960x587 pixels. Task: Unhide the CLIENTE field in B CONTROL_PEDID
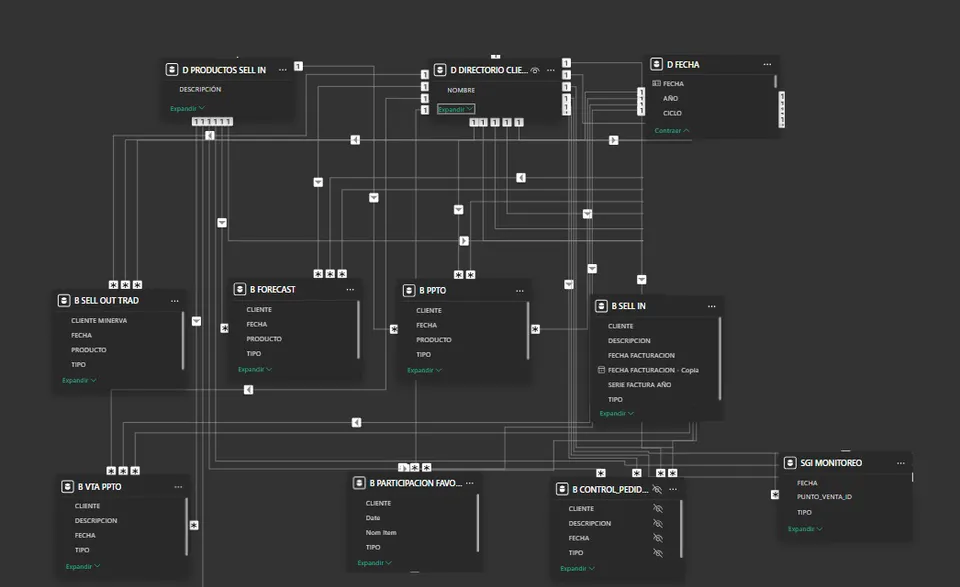coord(658,509)
